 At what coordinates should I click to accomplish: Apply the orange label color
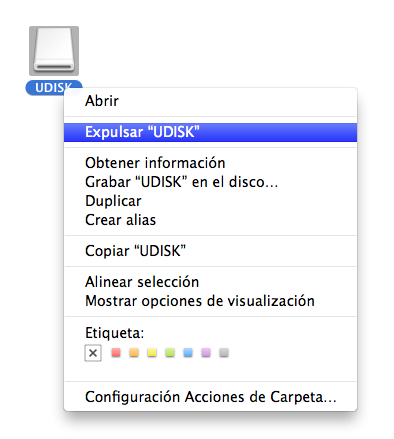click(134, 352)
